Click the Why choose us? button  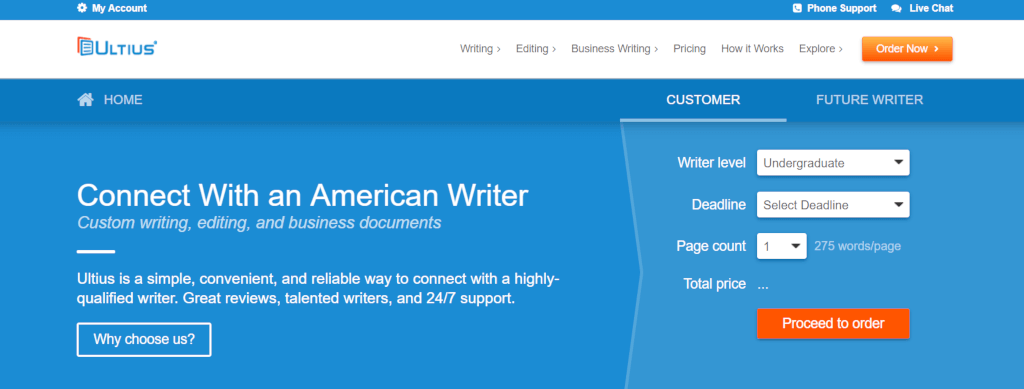144,339
